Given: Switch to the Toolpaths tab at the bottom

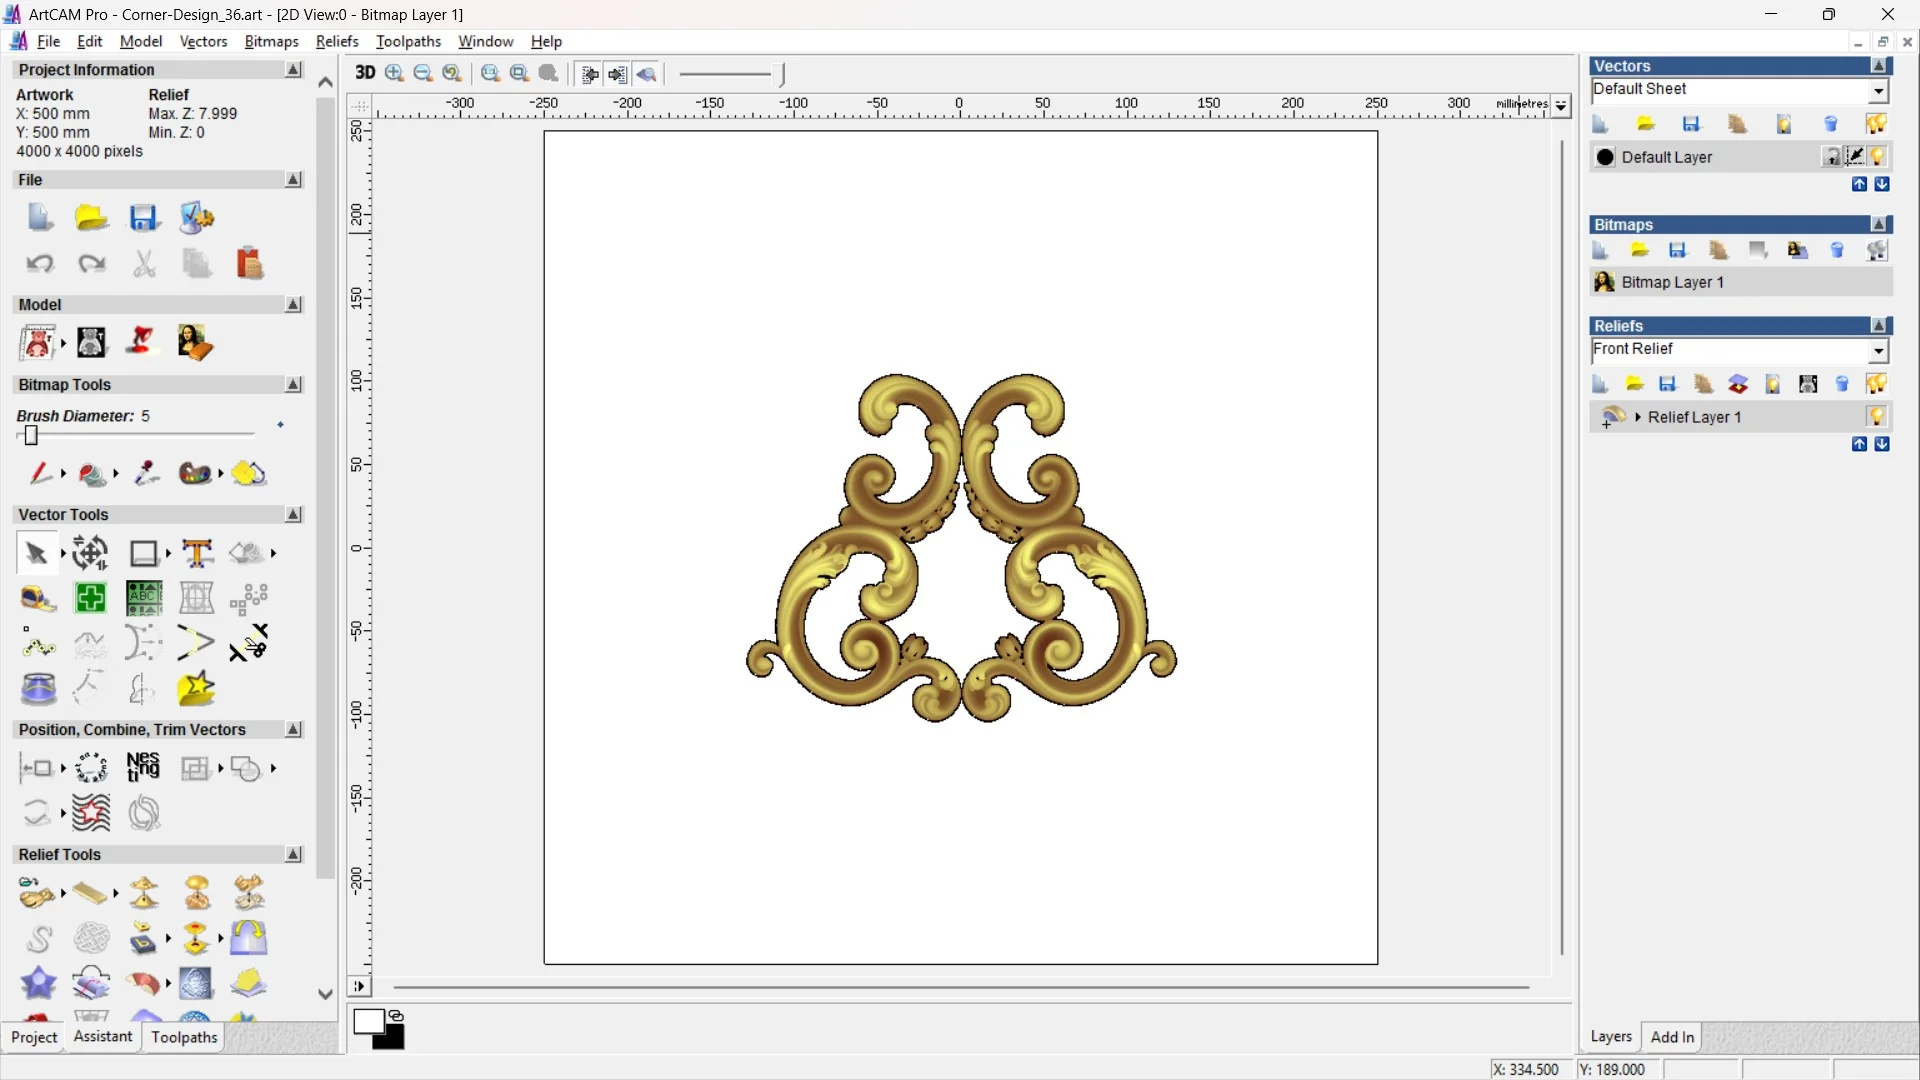Looking at the screenshot, I should click(183, 1038).
